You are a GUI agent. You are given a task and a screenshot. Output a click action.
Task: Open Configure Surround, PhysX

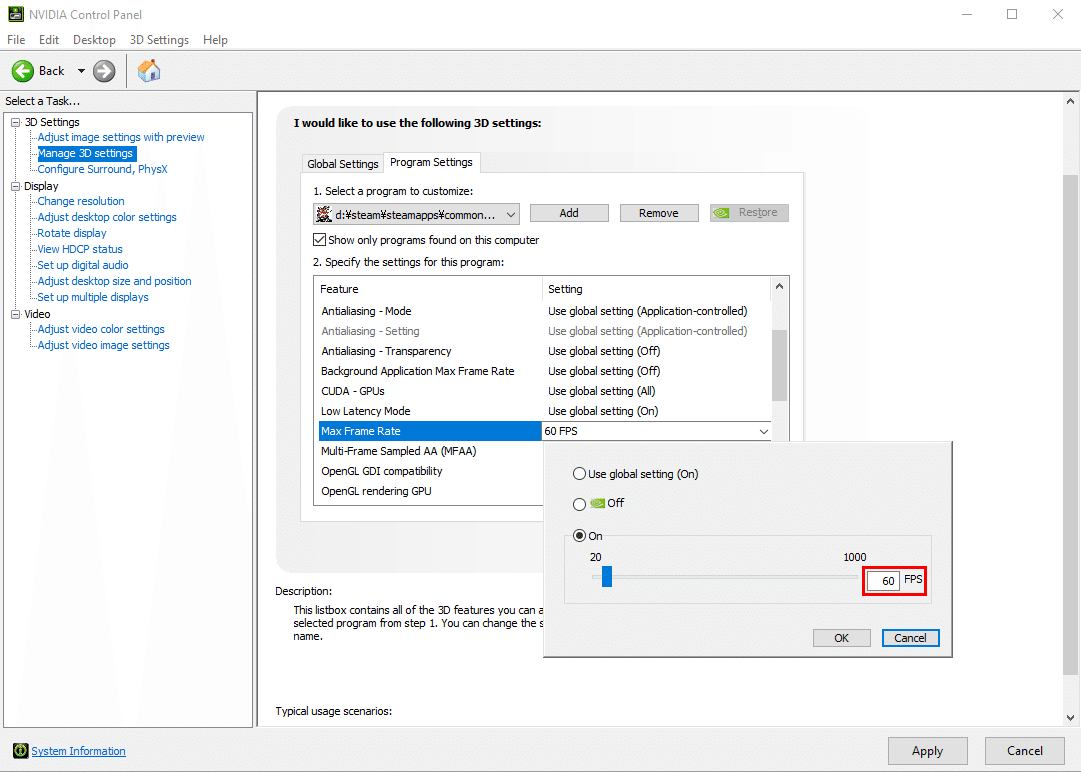102,169
